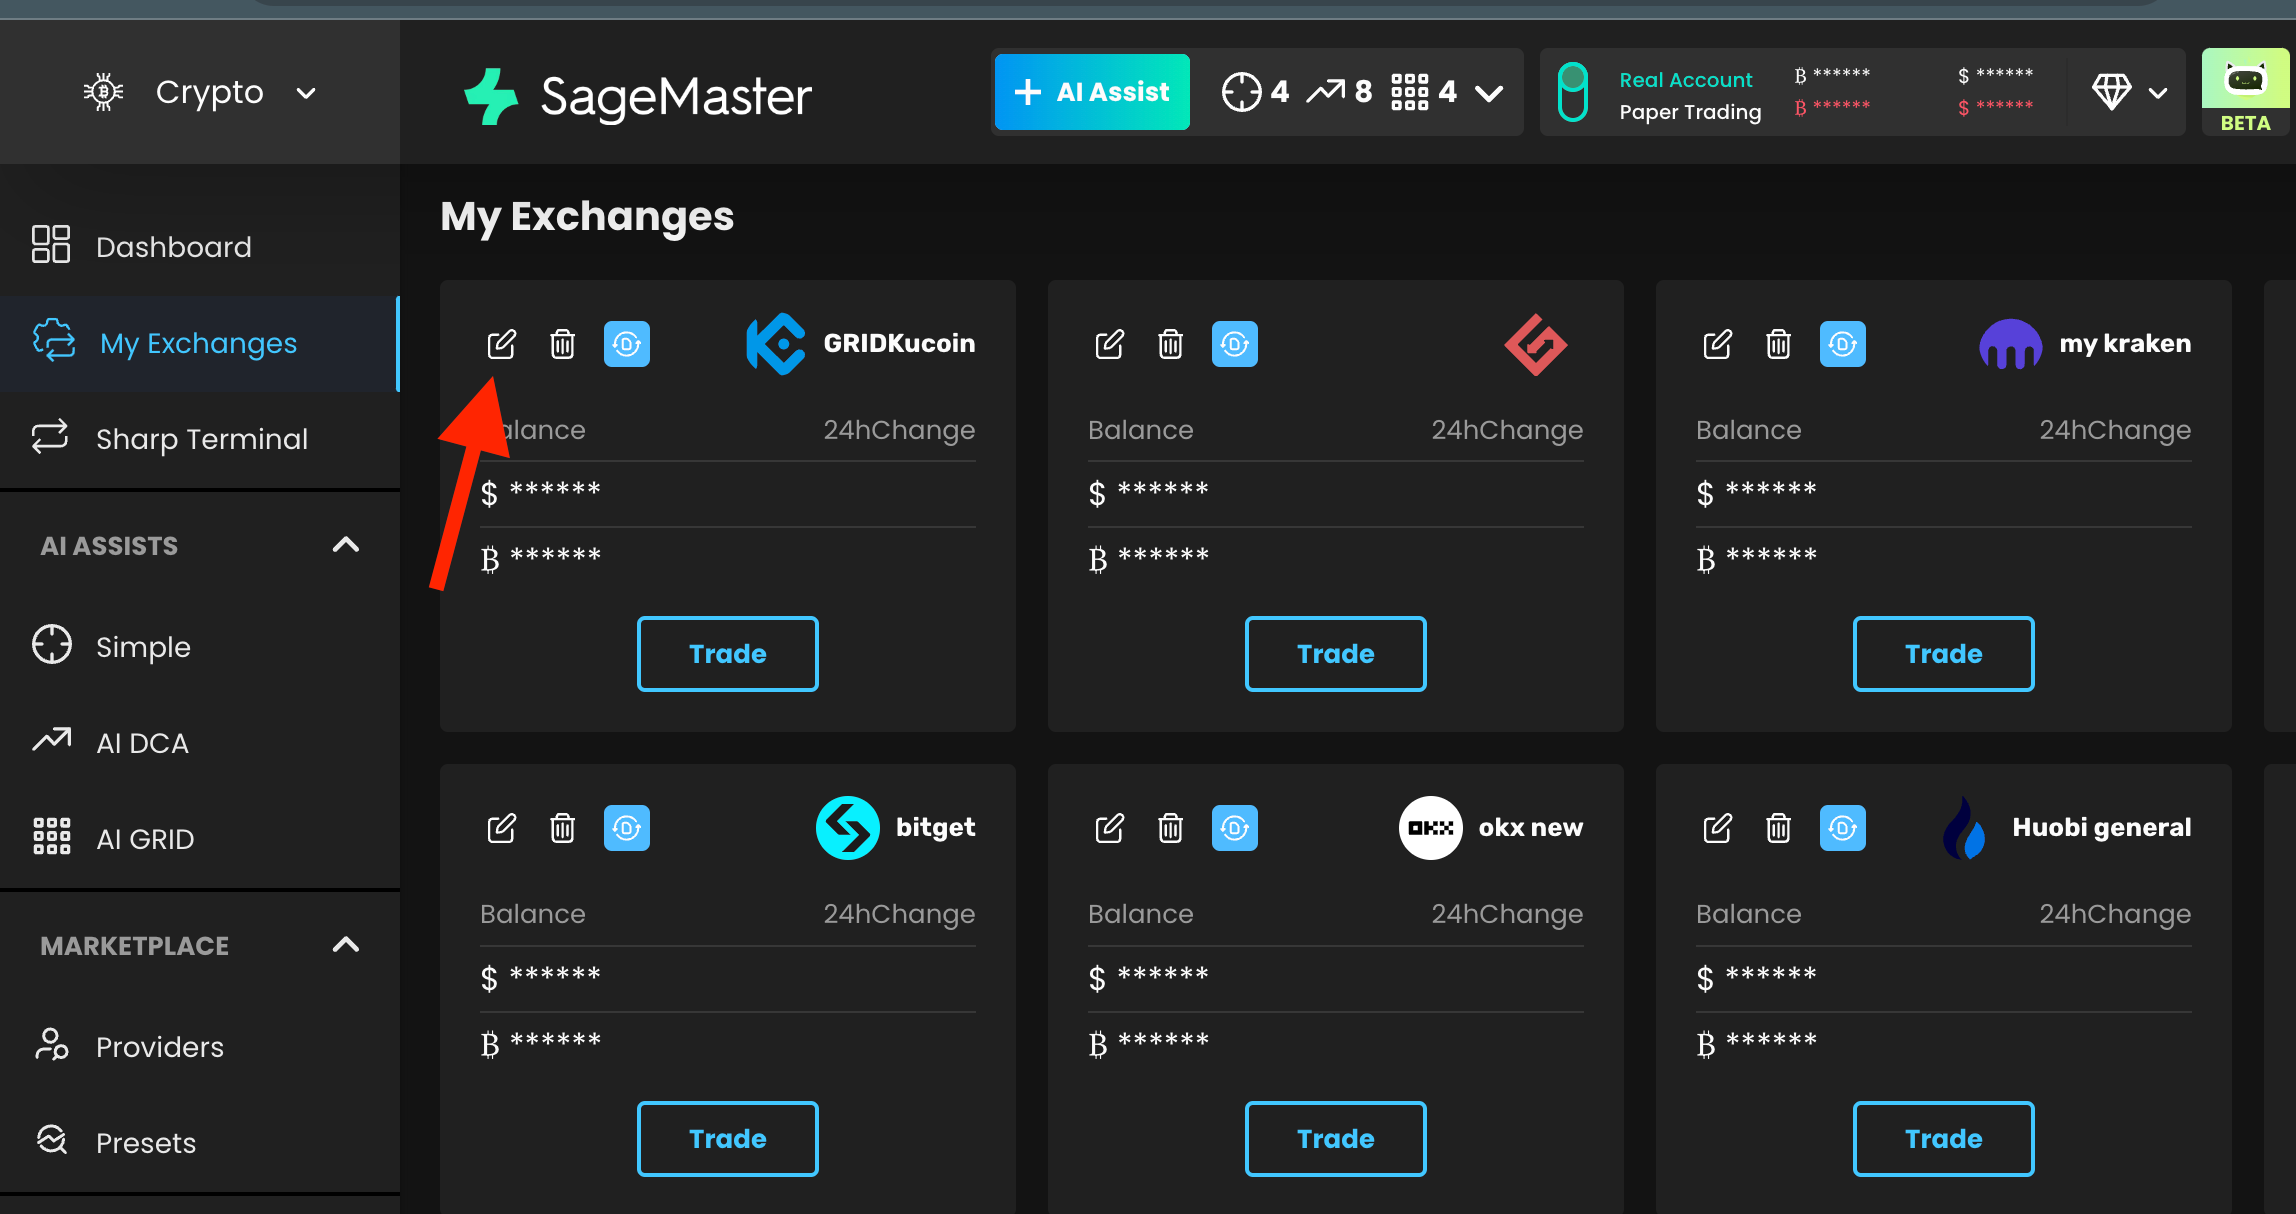The width and height of the screenshot is (2296, 1214).
Task: Click the Kraken logo icon
Action: point(2011,344)
